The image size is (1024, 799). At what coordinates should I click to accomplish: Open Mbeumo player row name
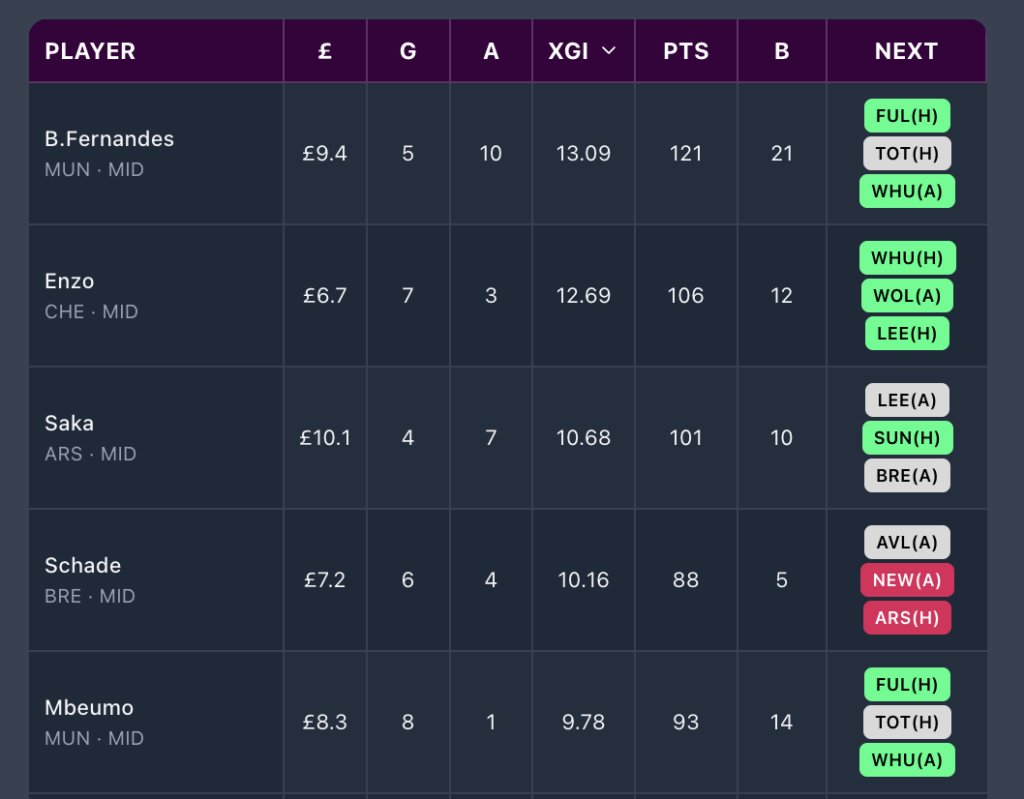coord(89,707)
